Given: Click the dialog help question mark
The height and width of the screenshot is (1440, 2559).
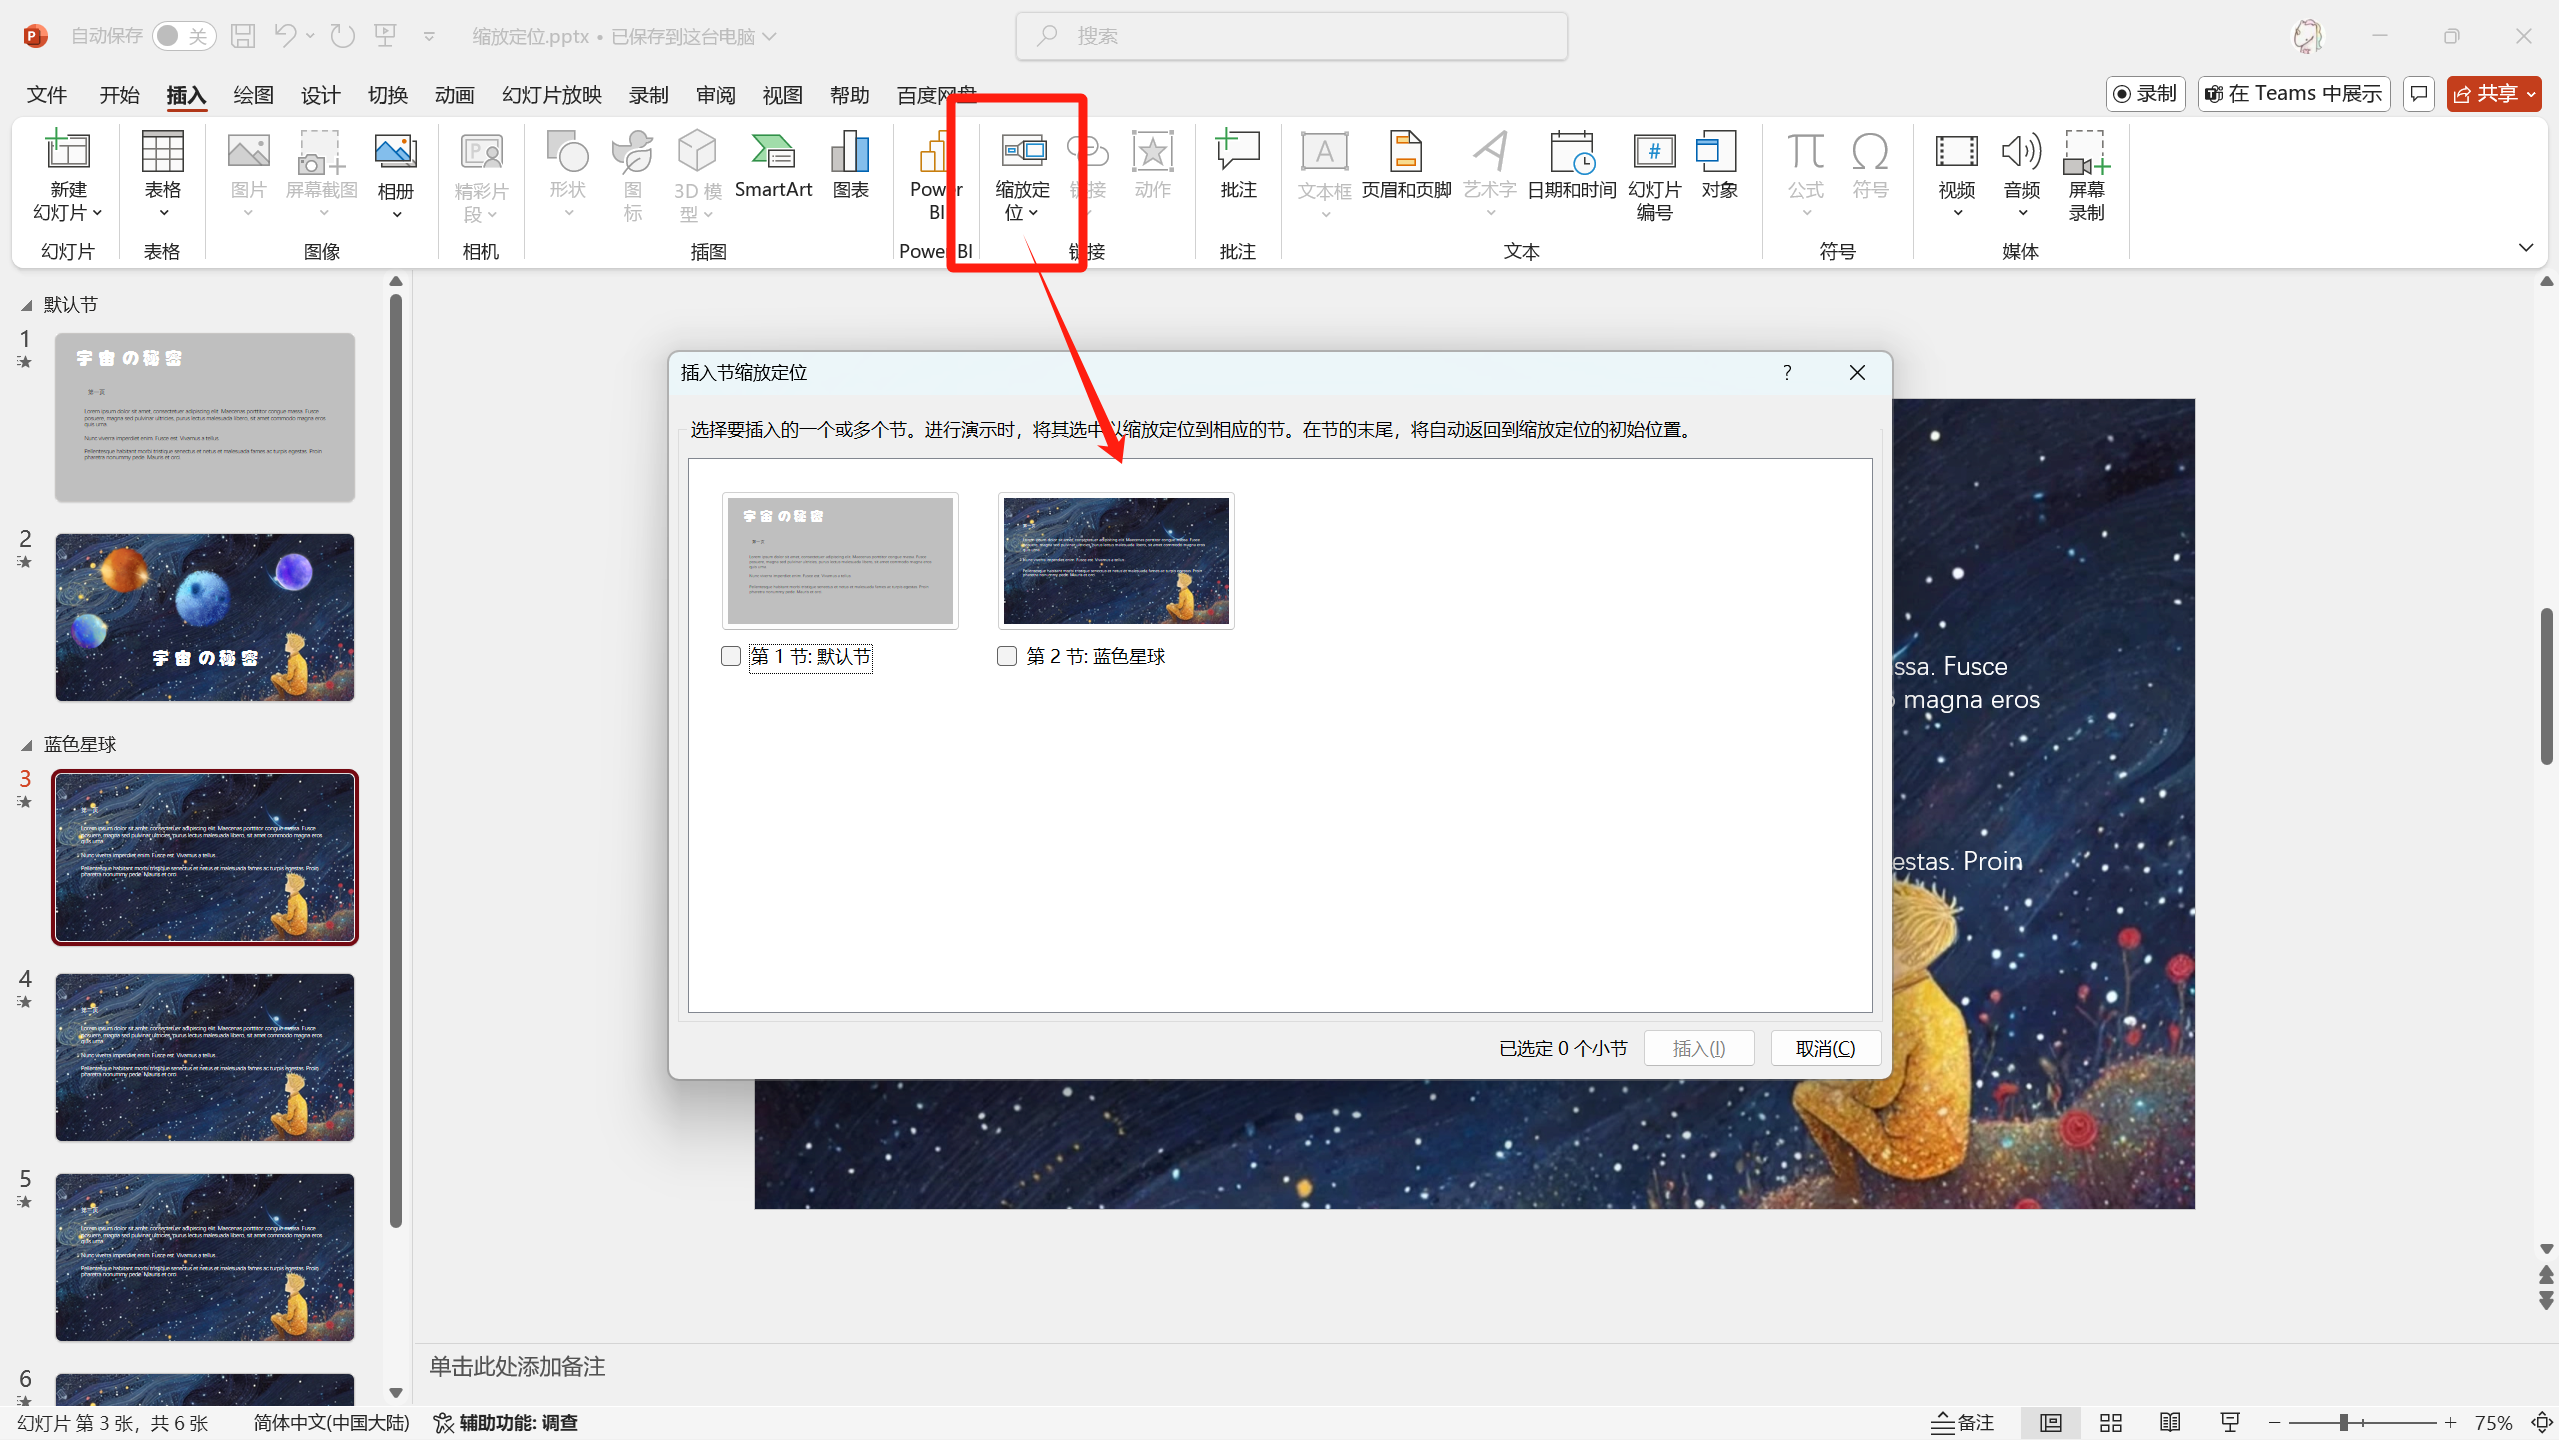Looking at the screenshot, I should (1787, 372).
